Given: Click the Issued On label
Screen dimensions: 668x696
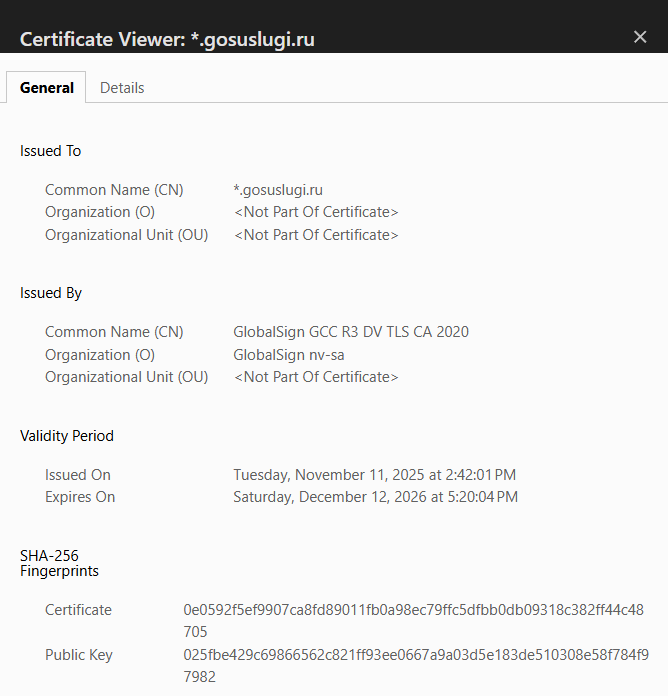Looking at the screenshot, I should [78, 475].
